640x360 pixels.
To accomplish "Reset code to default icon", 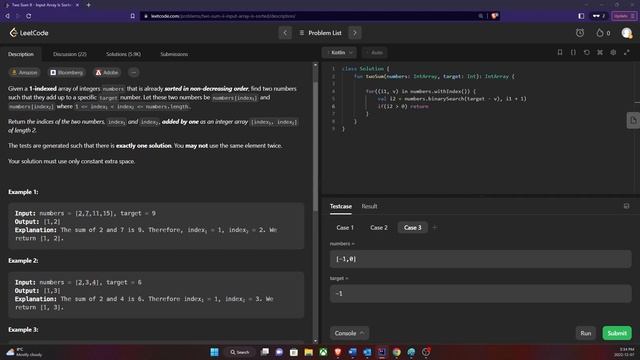I will (x=587, y=52).
